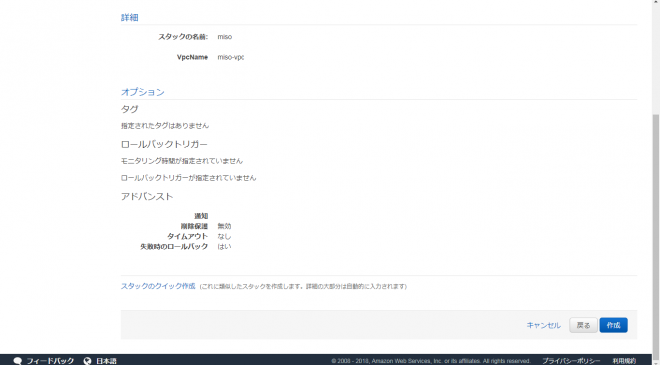The height and width of the screenshot is (365, 660).
Task: Select text ロールバックトリガーが指定されていません
Action: click(x=189, y=178)
